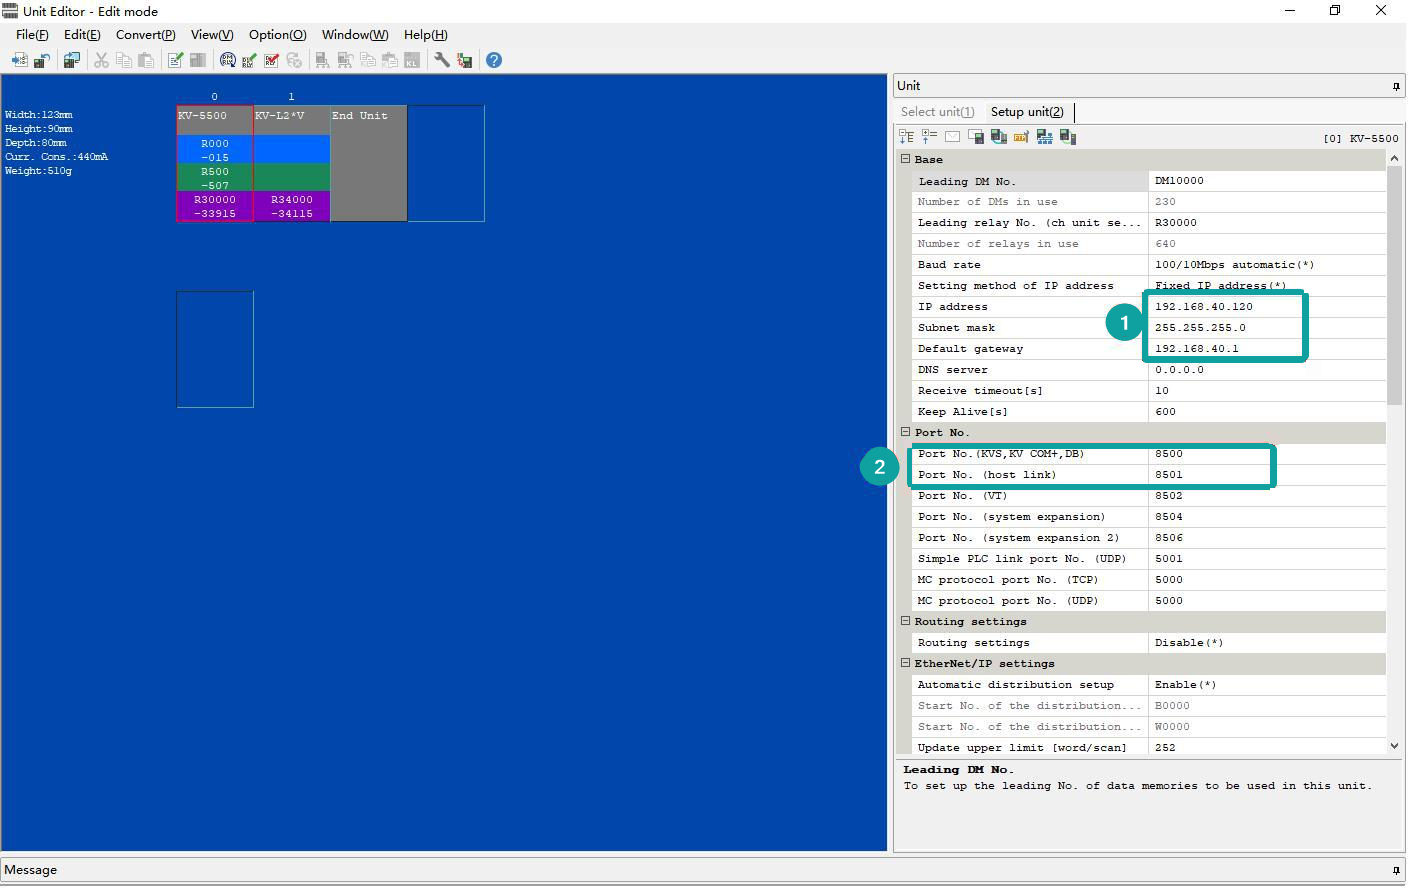Open the Automatic distribution setup Enable(*) dropdown
The height and width of the screenshot is (888, 1410).
point(1267,685)
